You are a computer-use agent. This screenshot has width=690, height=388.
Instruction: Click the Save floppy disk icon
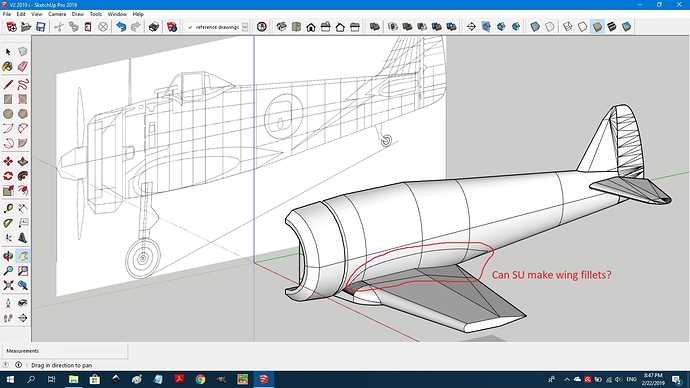tap(40, 27)
